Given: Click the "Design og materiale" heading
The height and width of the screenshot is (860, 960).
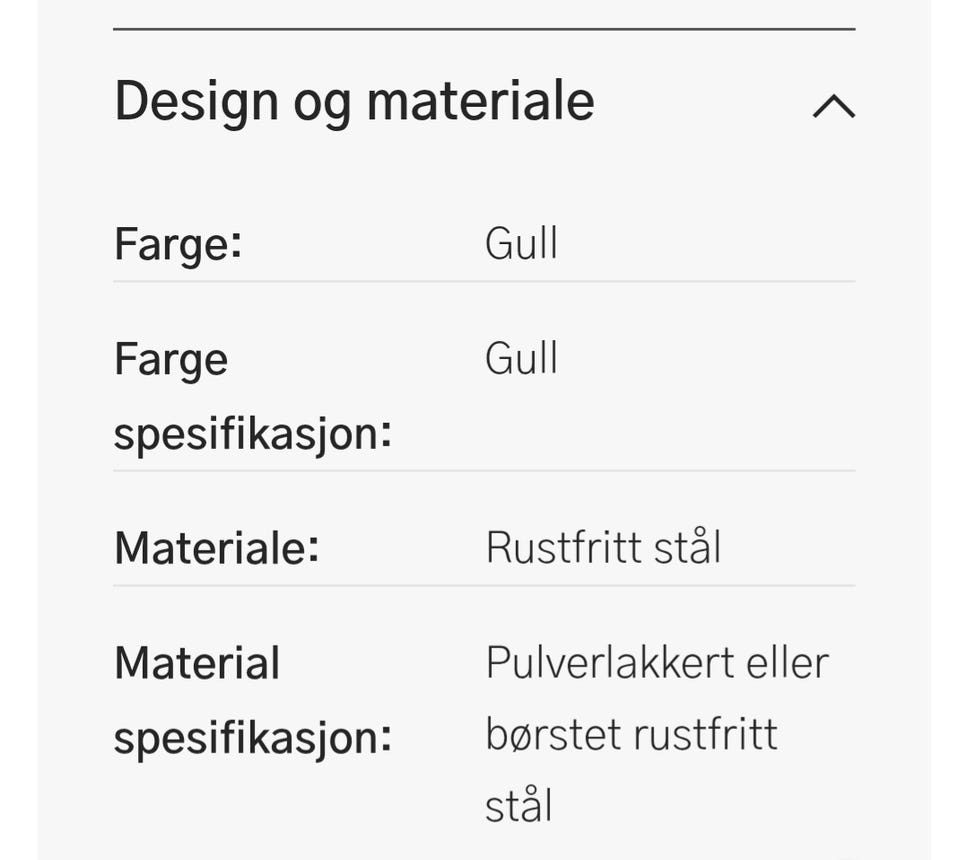Looking at the screenshot, I should click(x=354, y=101).
